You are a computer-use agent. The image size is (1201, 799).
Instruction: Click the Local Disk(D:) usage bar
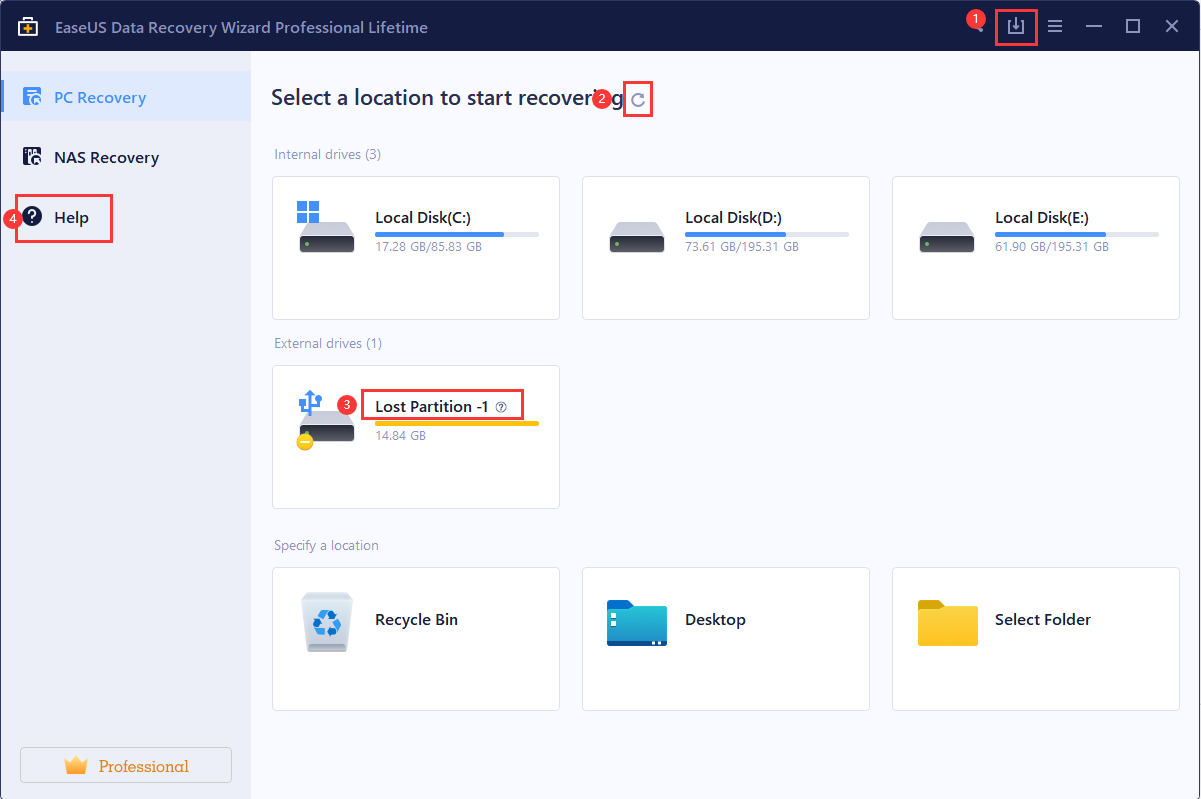point(766,234)
